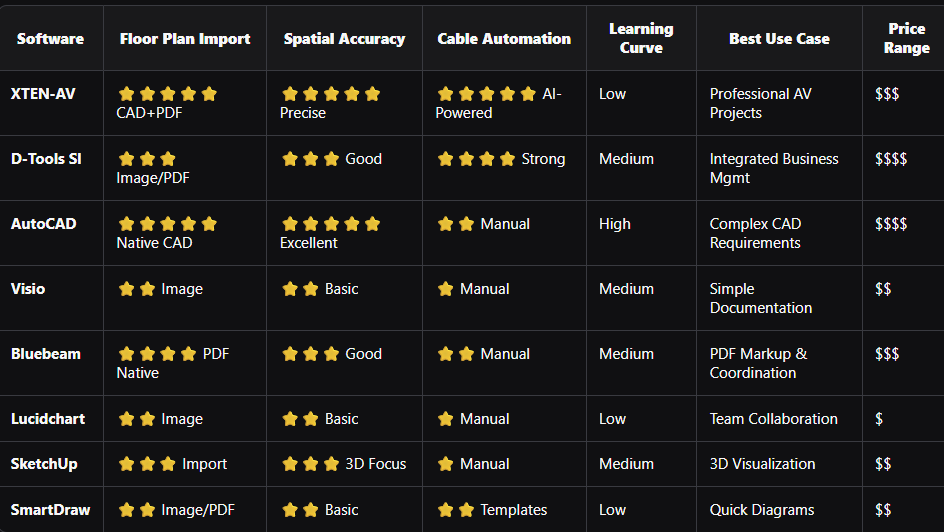Click the Software column header
Image resolution: width=944 pixels, height=532 pixels.
(51, 39)
